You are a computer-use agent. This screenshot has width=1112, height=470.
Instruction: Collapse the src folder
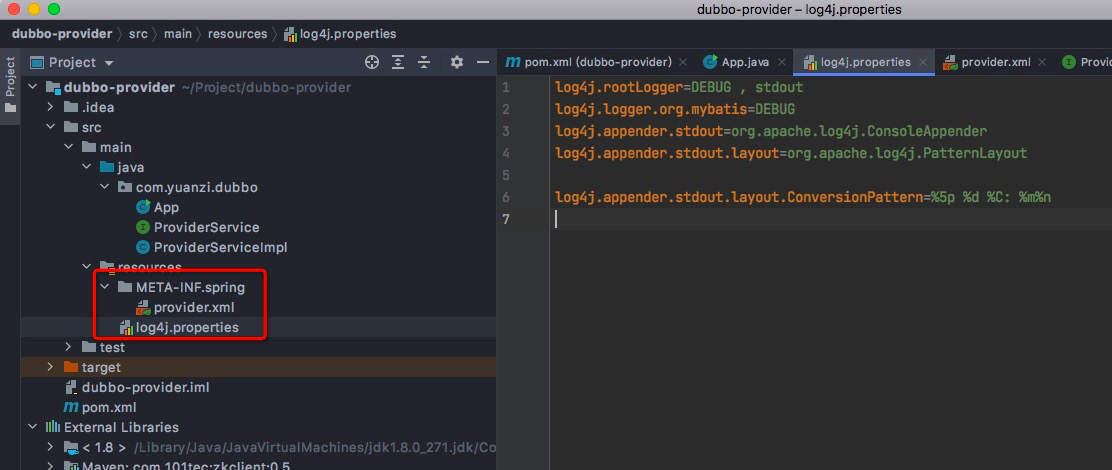50,128
